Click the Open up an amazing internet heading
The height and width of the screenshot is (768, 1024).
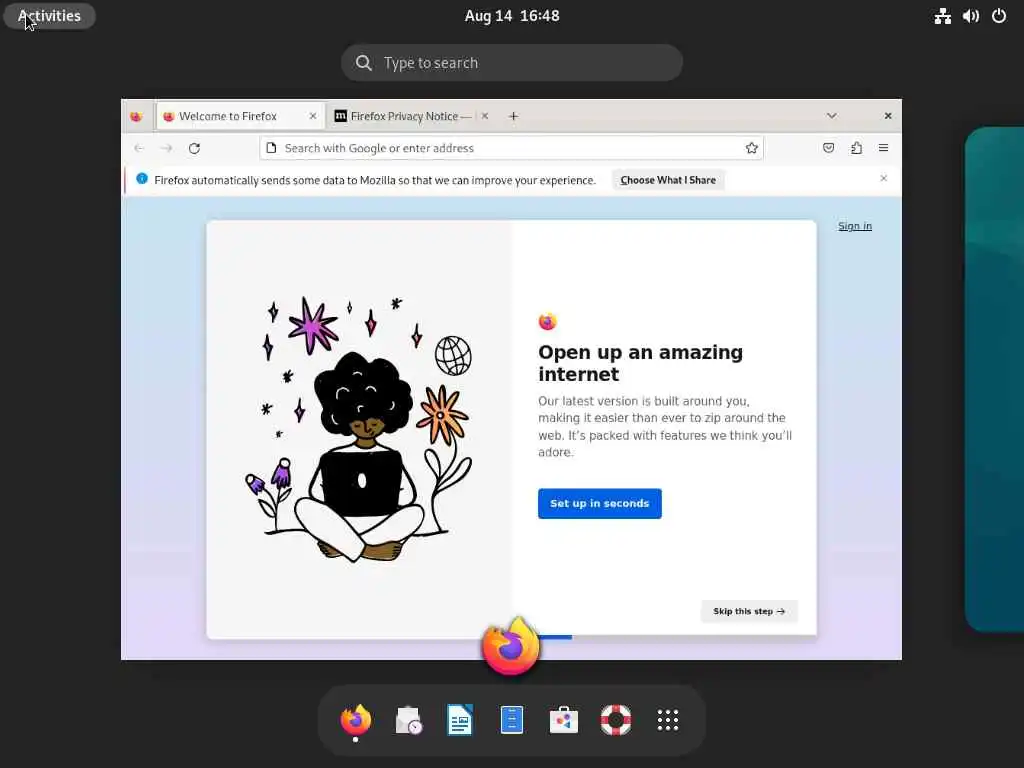click(x=640, y=363)
